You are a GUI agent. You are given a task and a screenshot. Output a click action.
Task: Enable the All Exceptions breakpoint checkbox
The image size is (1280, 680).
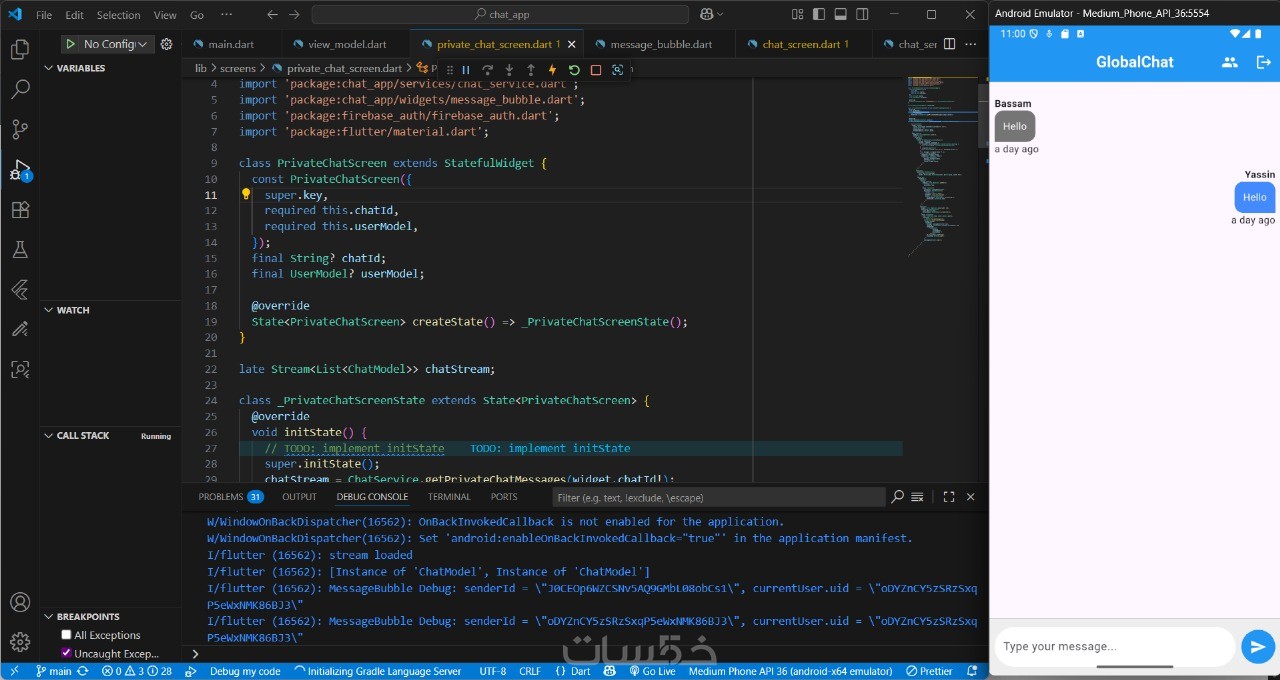66,635
